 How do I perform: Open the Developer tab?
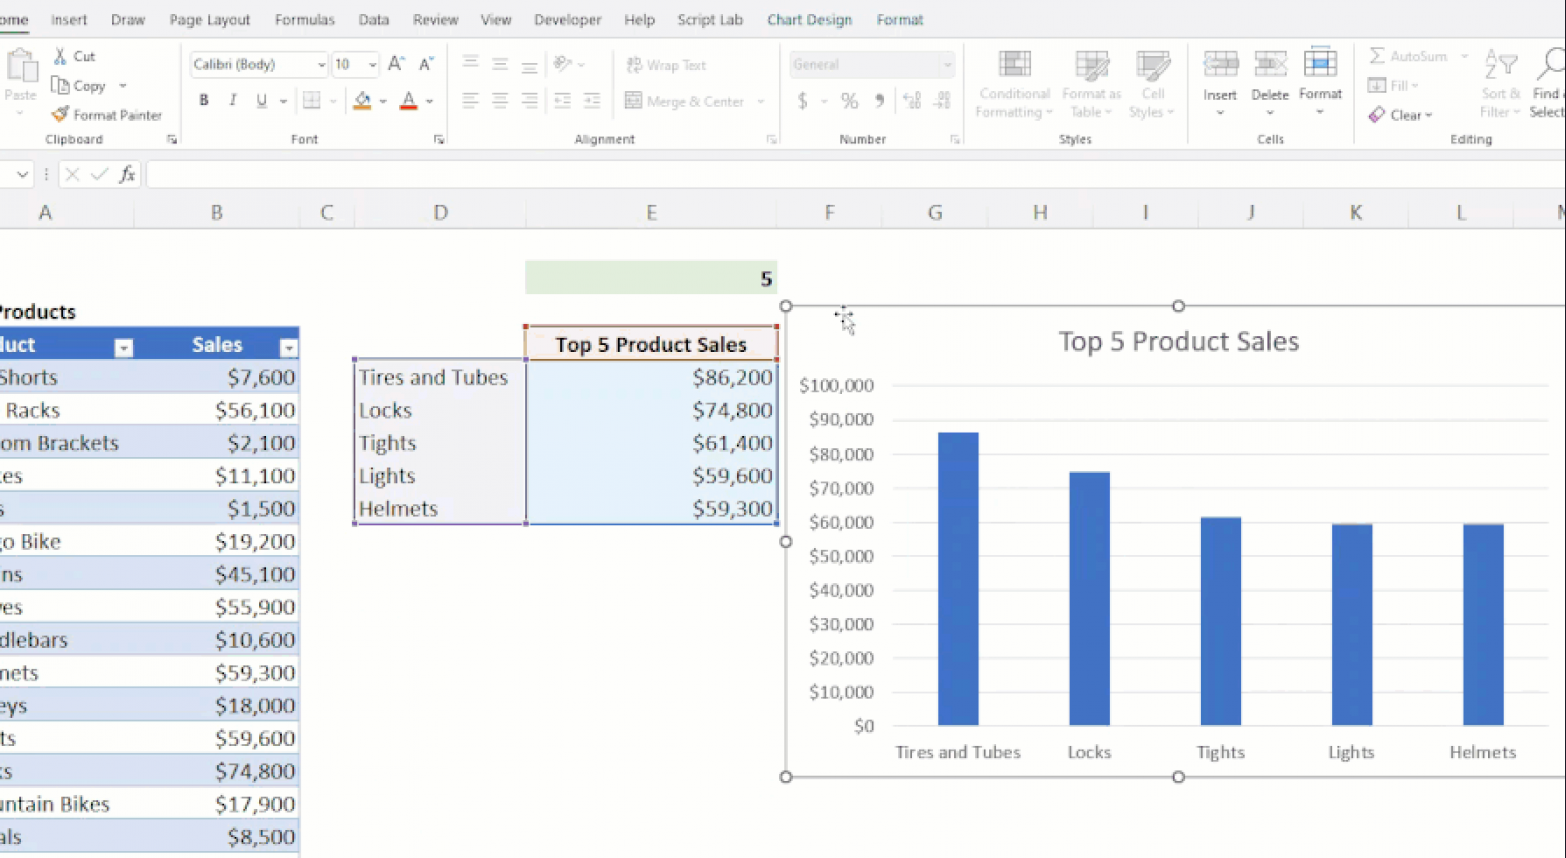568,20
